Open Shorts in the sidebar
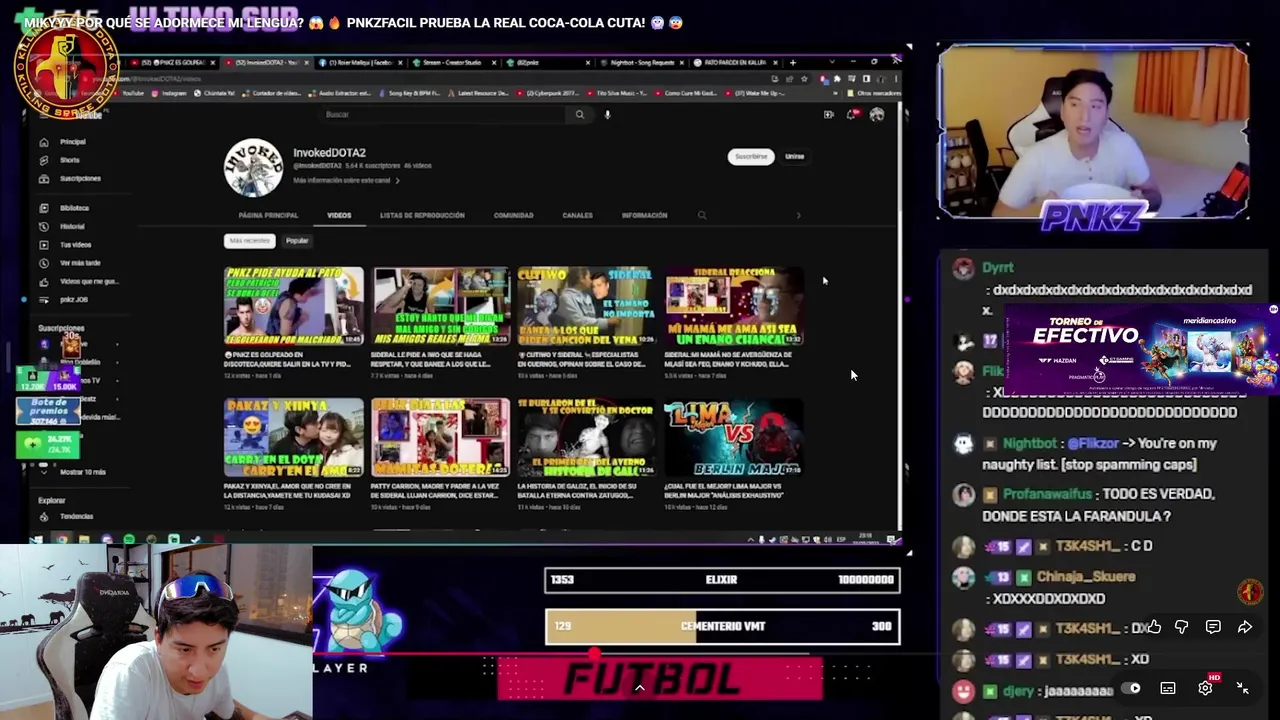The height and width of the screenshot is (720, 1280). 61,160
